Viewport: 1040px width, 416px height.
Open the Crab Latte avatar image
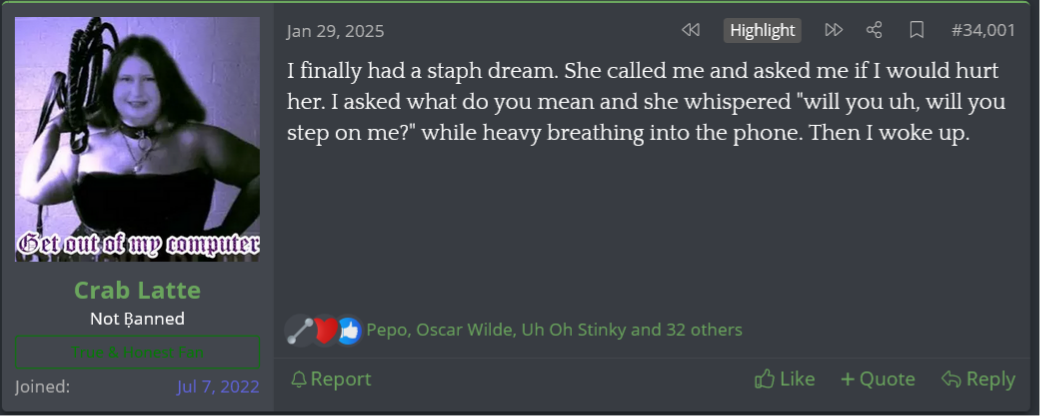pos(137,140)
